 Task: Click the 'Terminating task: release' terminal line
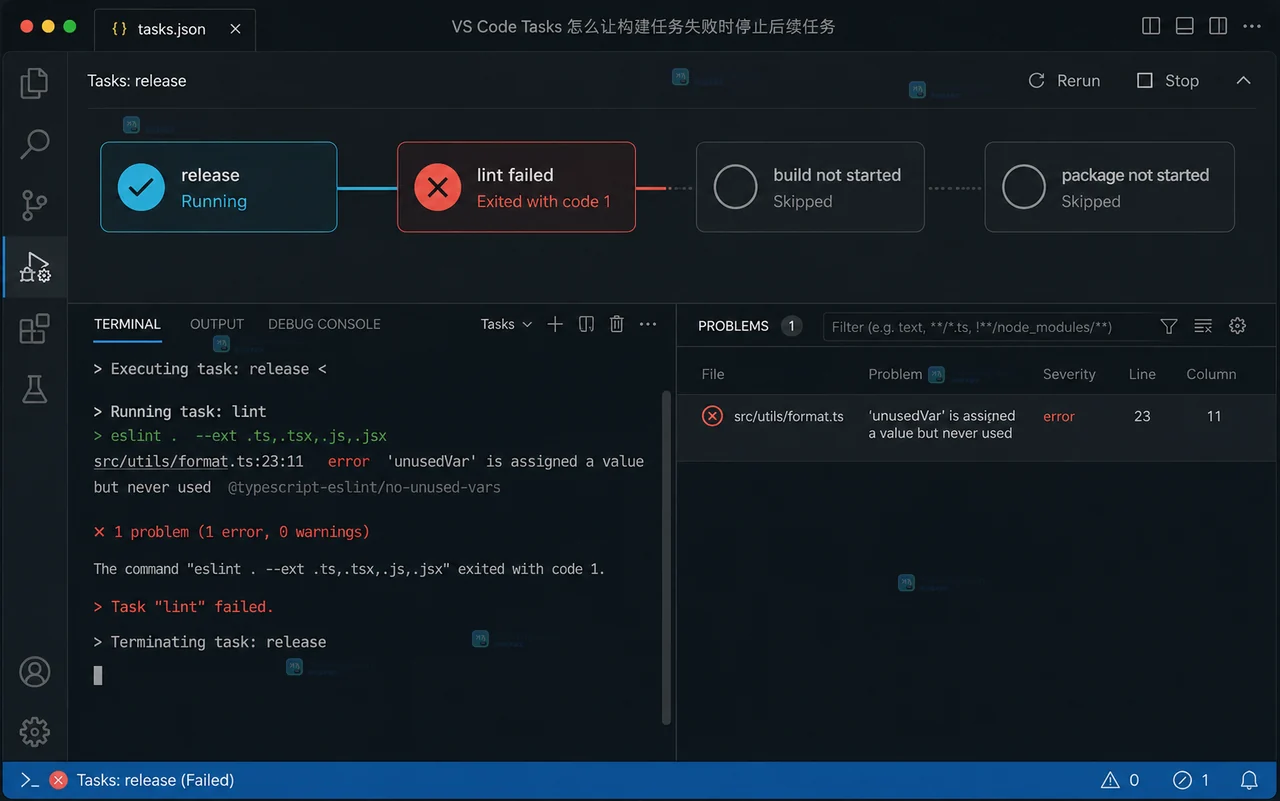click(x=210, y=642)
